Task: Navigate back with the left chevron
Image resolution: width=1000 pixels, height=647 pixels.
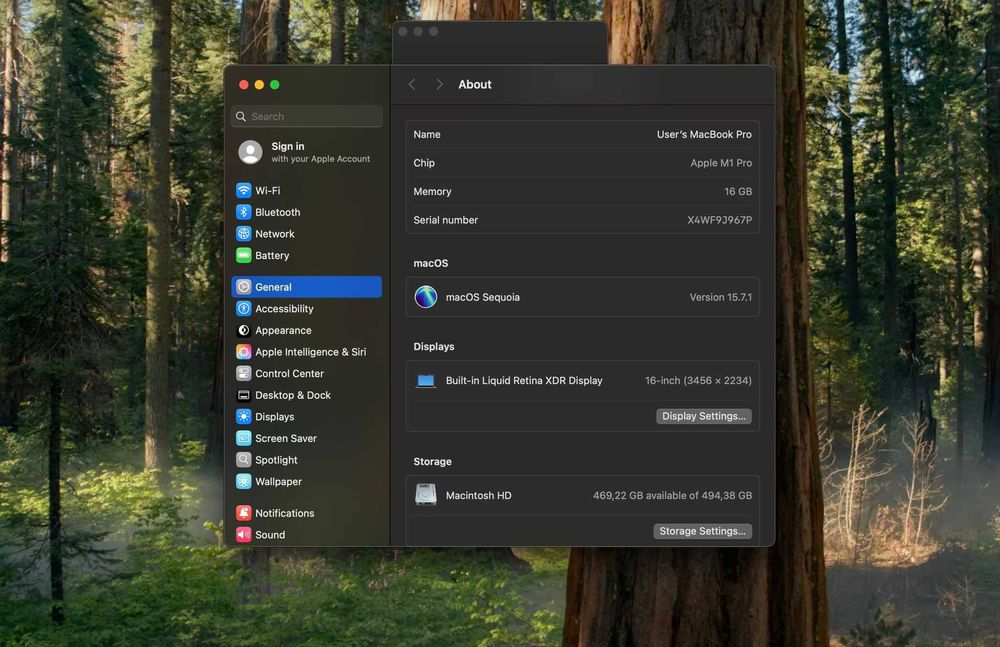Action: click(412, 85)
